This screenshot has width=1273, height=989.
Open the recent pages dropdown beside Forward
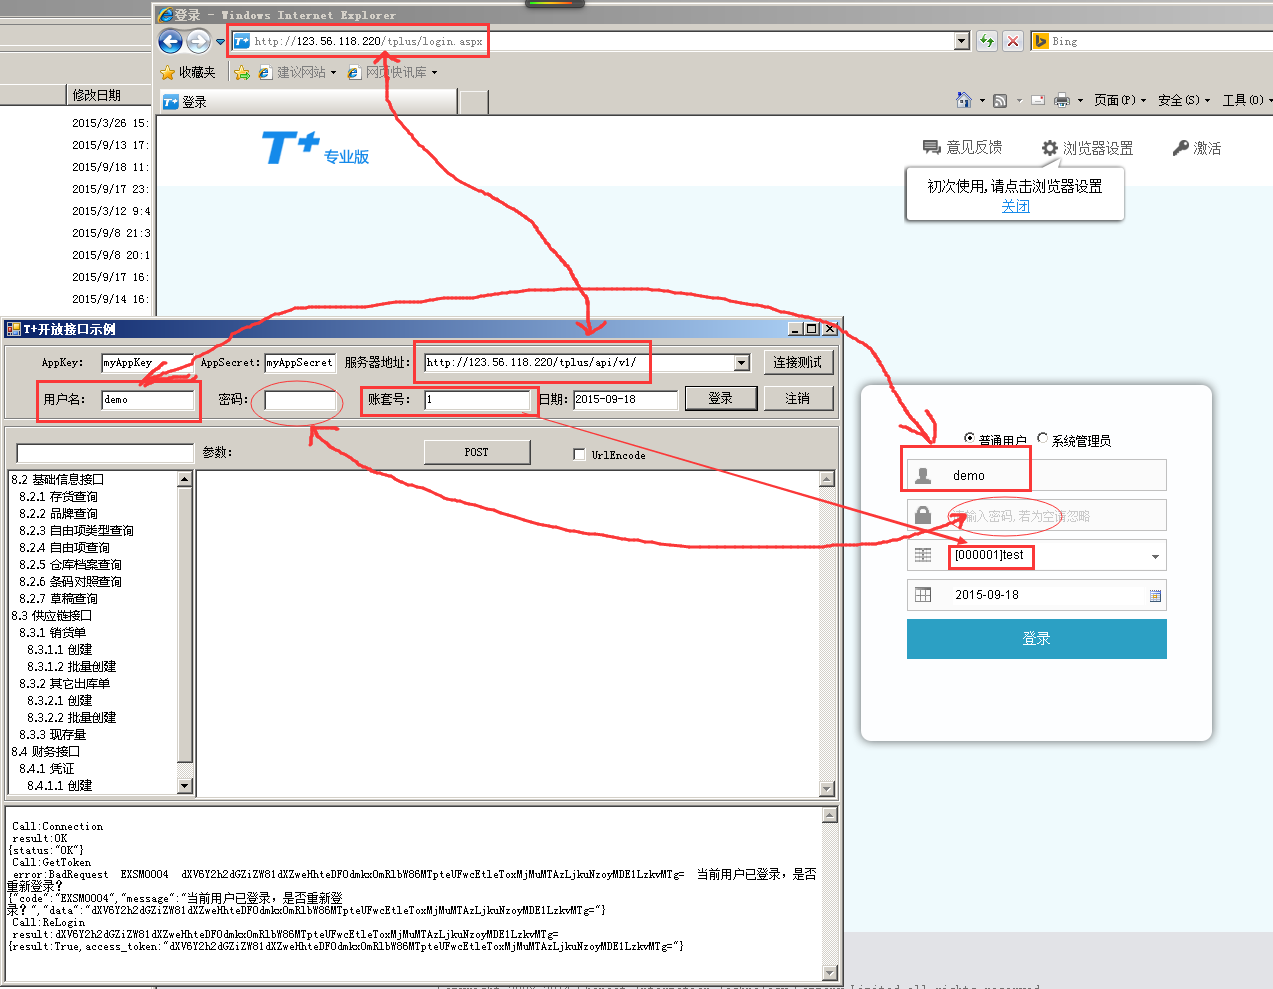pyautogui.click(x=220, y=42)
